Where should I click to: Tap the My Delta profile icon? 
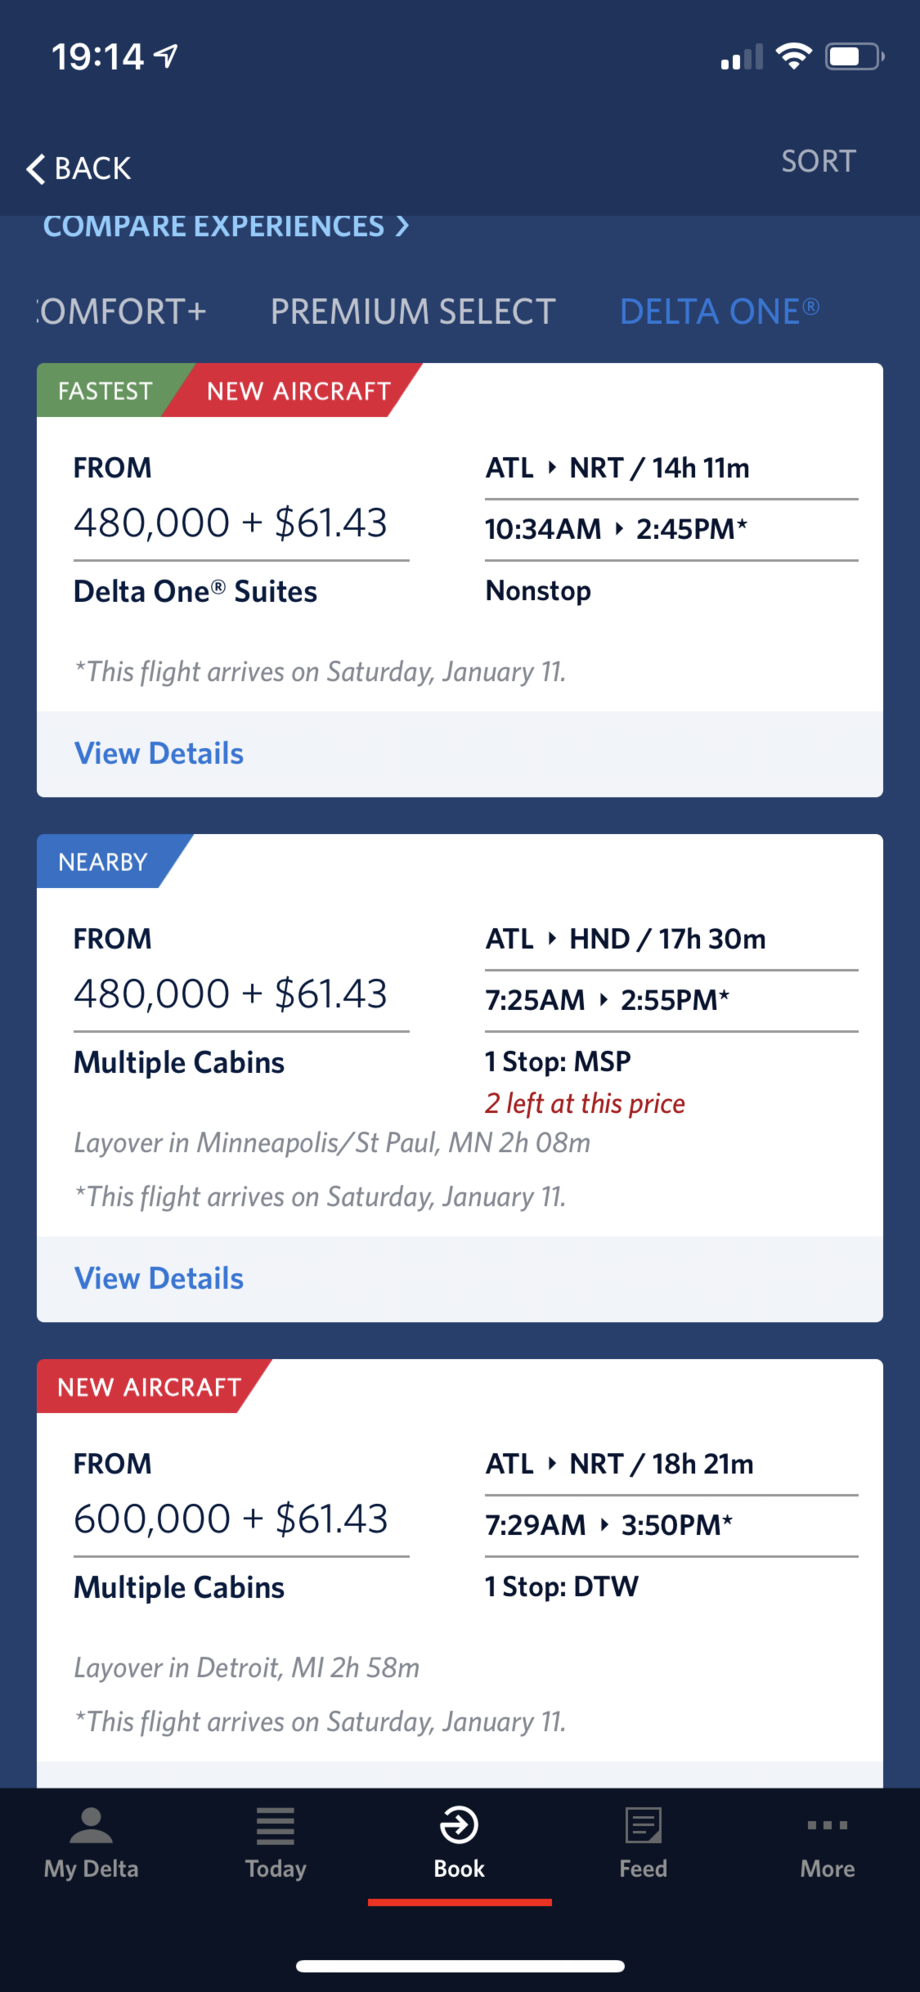pyautogui.click(x=91, y=1826)
